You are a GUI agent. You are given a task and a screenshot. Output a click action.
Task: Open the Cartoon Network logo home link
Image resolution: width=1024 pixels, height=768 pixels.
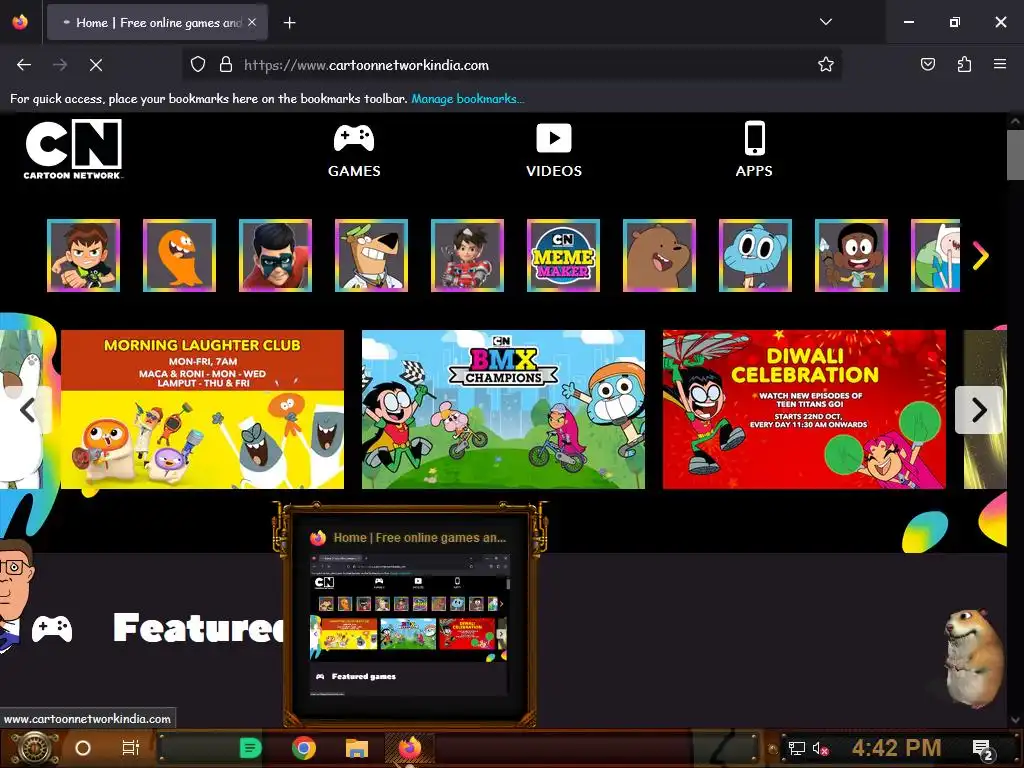pyautogui.click(x=73, y=149)
